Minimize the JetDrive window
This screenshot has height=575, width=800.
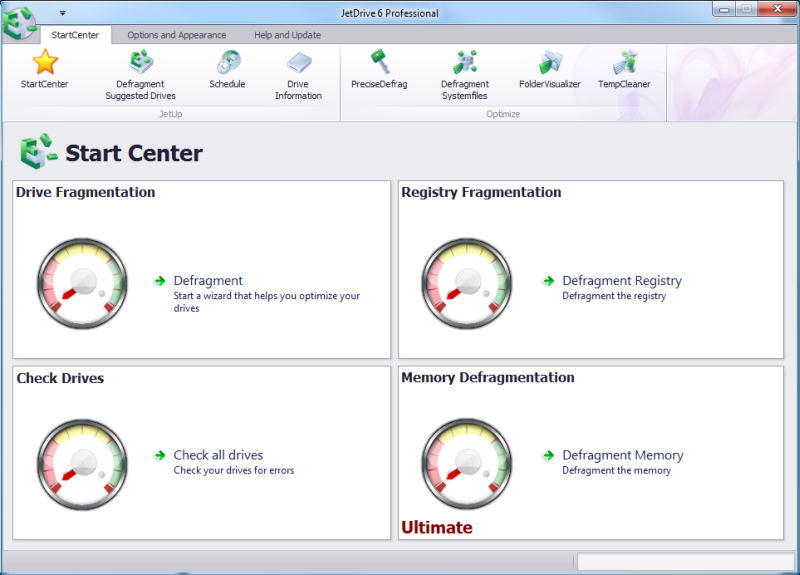click(x=724, y=9)
